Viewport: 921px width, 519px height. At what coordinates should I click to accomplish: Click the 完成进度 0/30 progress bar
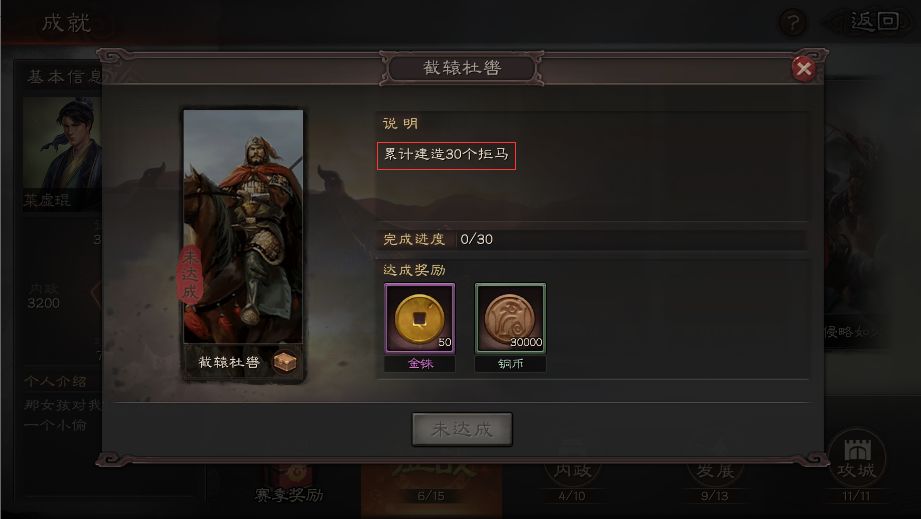click(x=591, y=239)
